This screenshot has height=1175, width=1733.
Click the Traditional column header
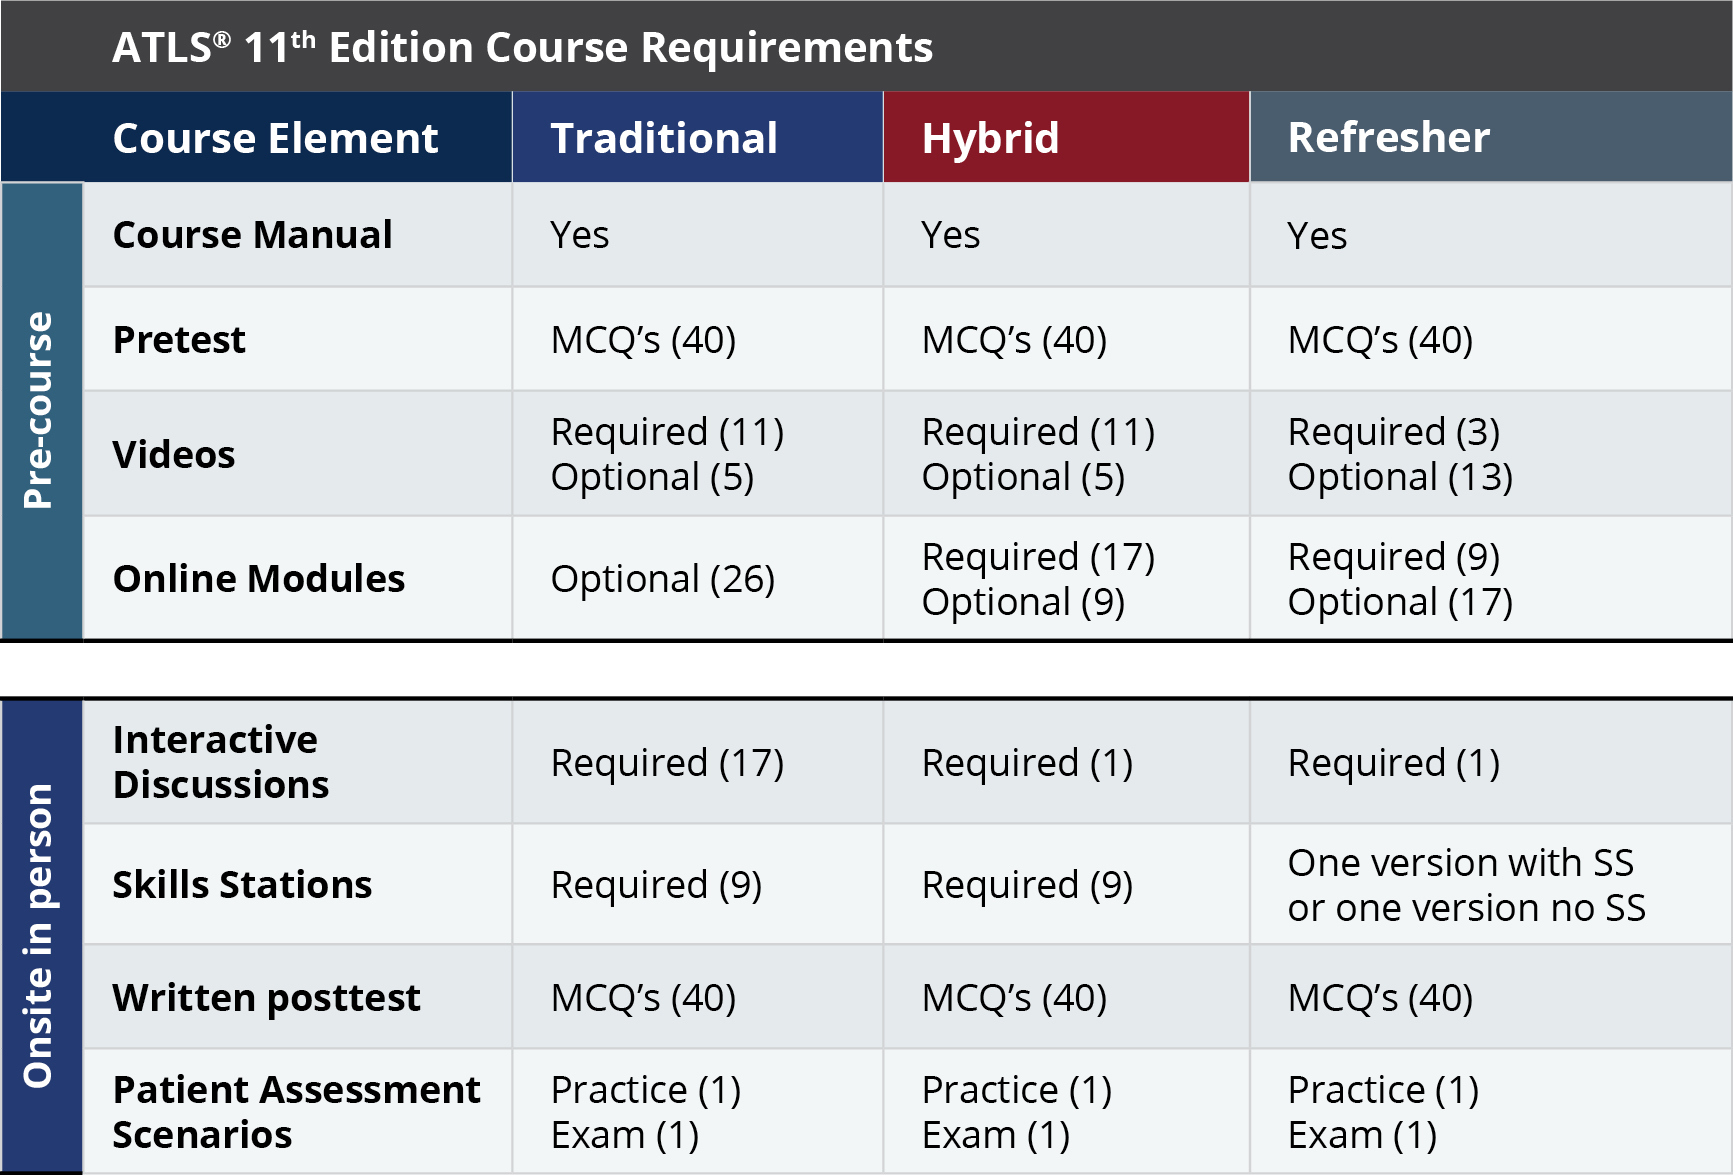(664, 138)
